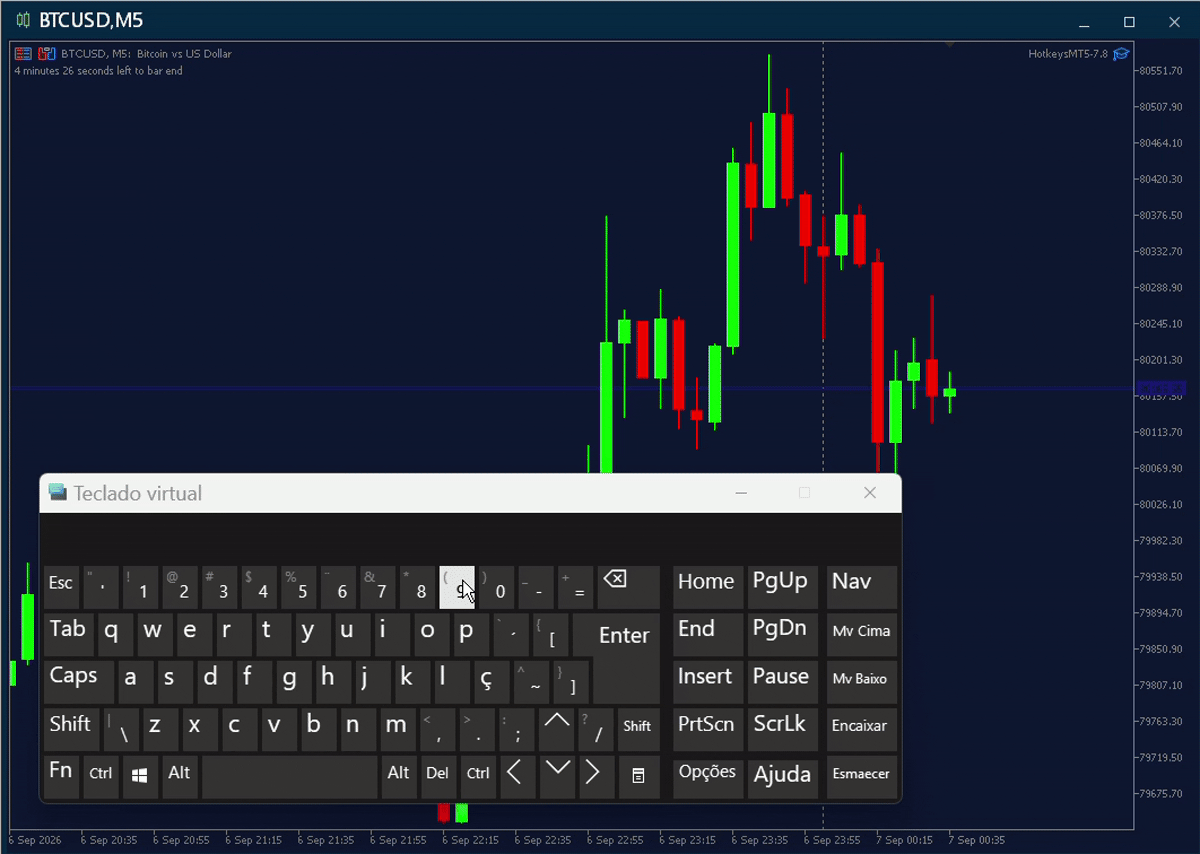The image size is (1200, 854).
Task: Tap the context menu key on the virtual keyboard
Action: (638, 776)
